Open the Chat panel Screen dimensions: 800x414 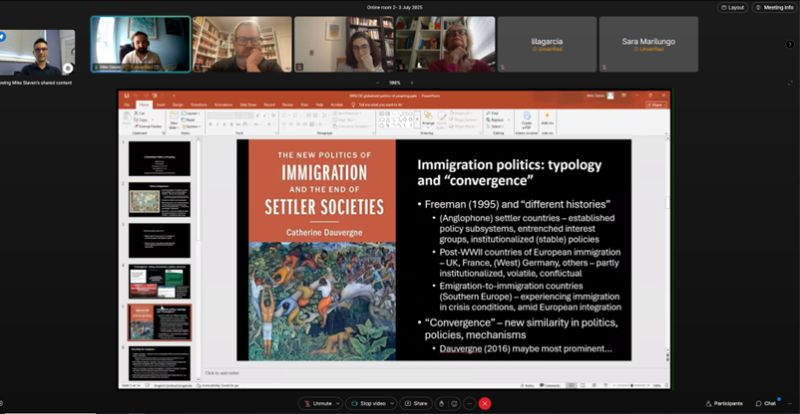click(x=765, y=403)
